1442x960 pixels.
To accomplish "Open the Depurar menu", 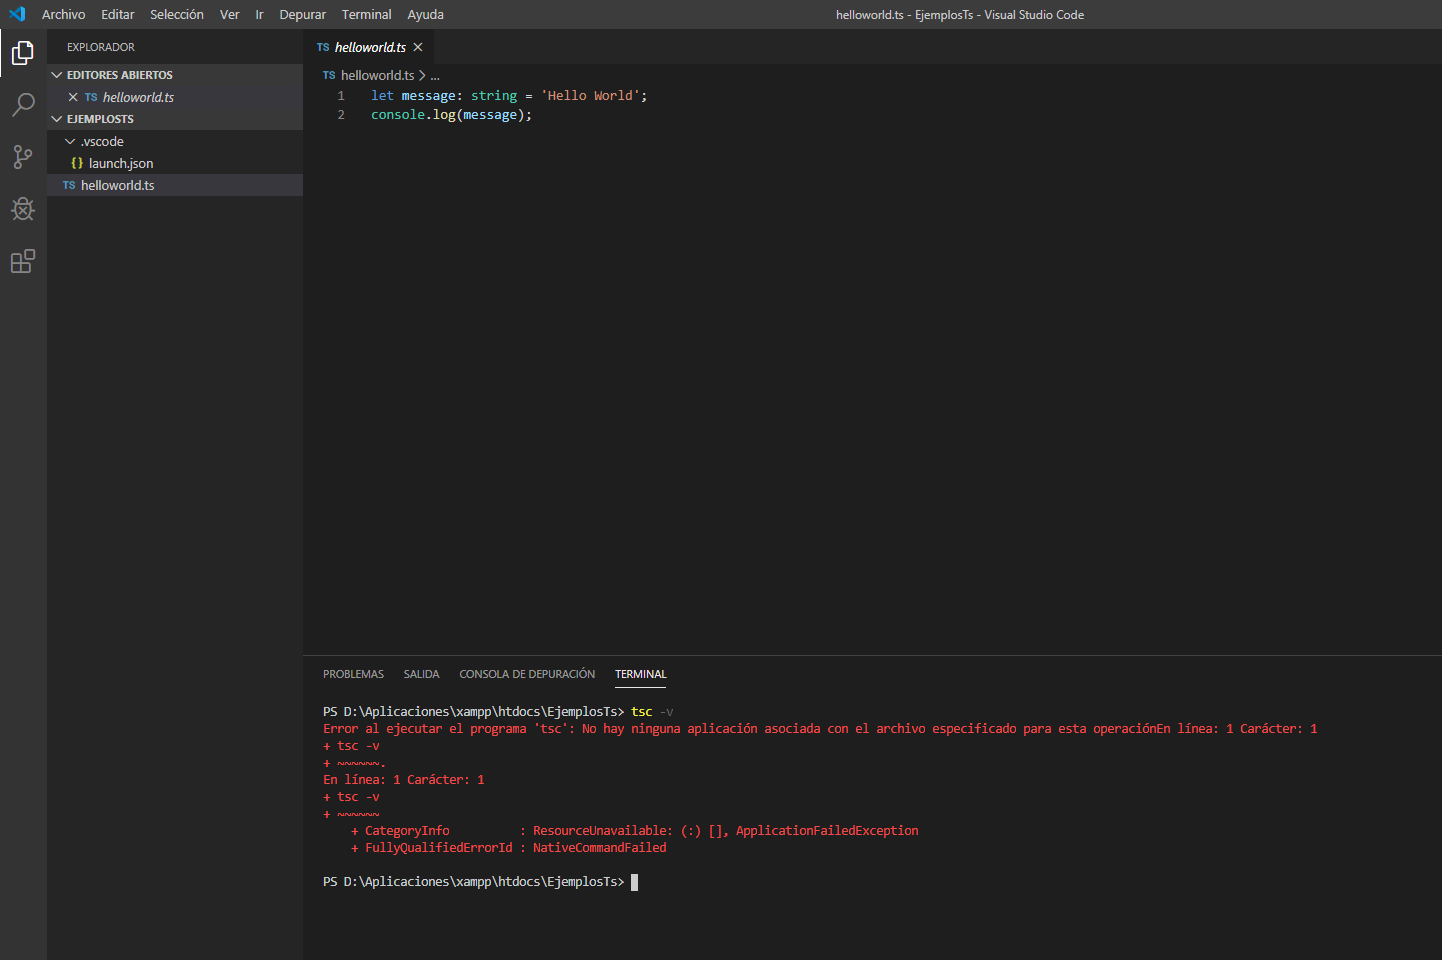I will point(302,14).
